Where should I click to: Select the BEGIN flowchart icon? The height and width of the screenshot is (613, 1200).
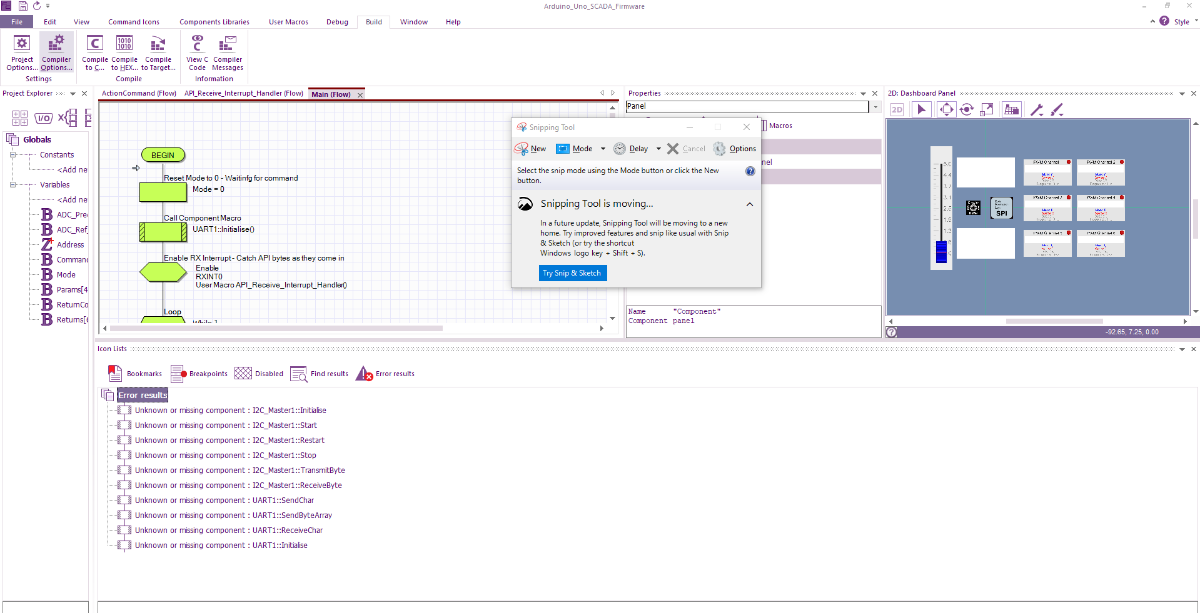(x=163, y=155)
